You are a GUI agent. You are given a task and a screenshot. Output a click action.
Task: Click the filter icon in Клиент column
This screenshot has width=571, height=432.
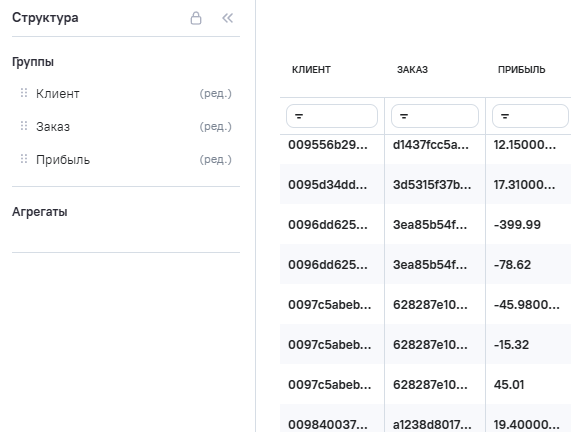coord(299,116)
